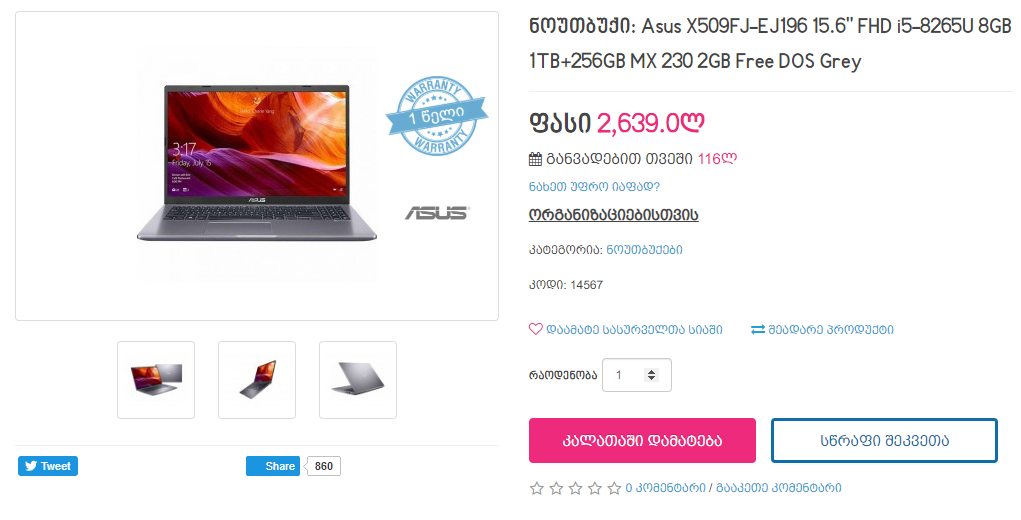Select the first laptop thumbnail
1021x520 pixels.
pos(156,380)
